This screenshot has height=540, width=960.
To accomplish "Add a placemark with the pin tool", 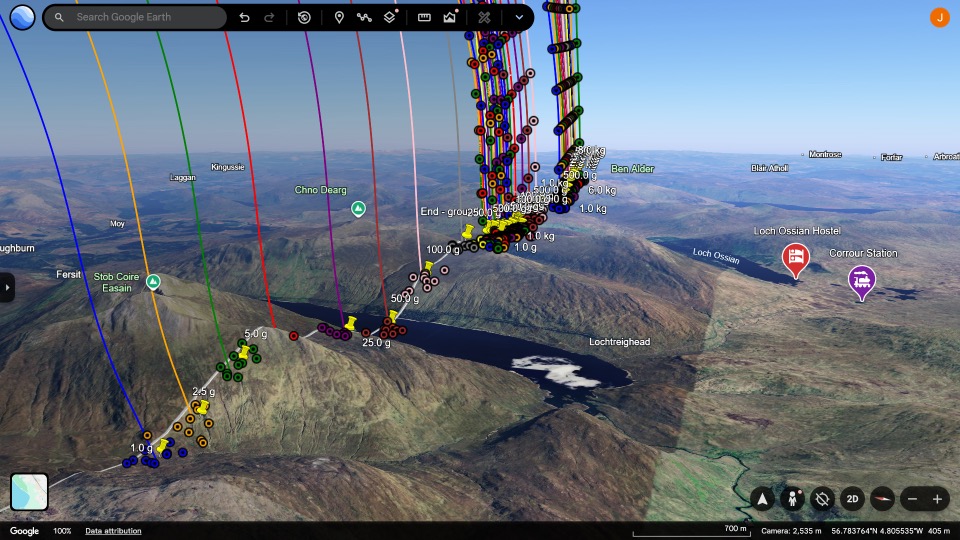I will click(339, 17).
